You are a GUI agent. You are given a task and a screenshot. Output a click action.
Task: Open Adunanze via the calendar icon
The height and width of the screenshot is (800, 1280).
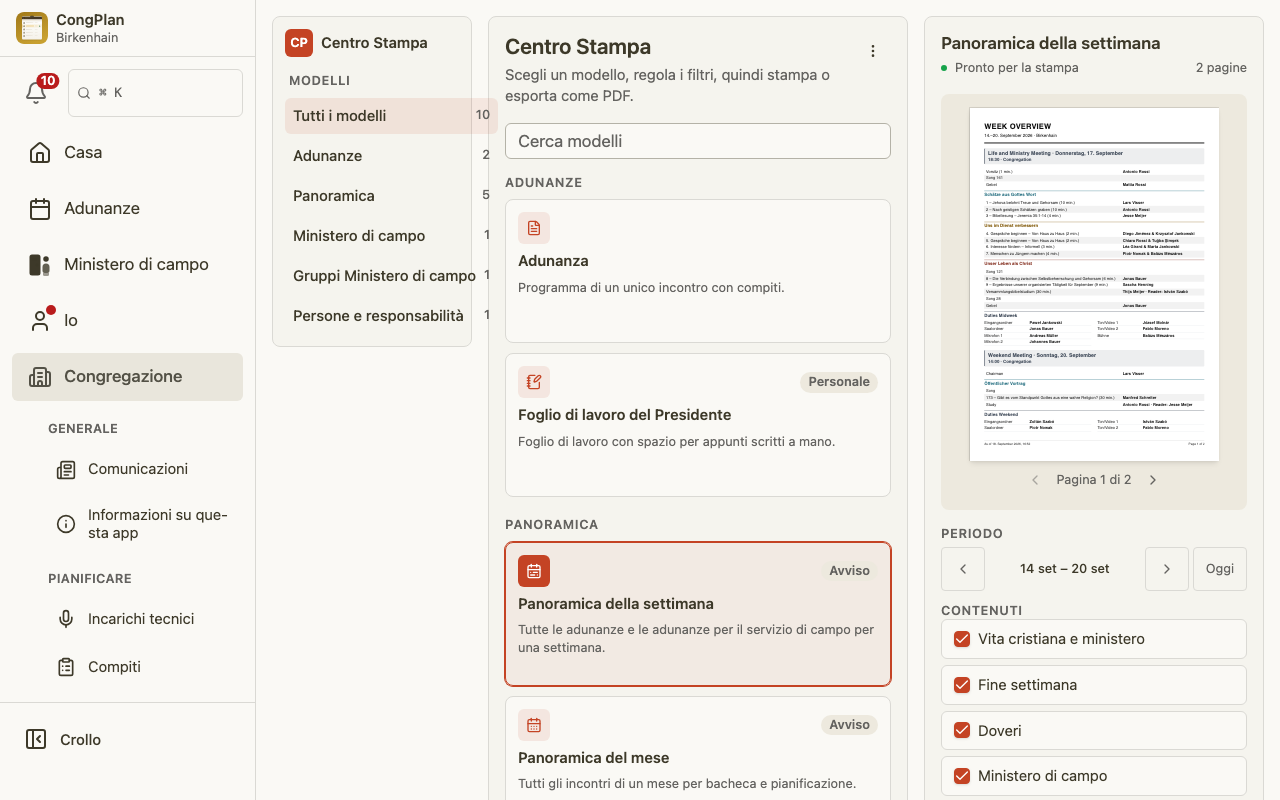[x=40, y=208]
